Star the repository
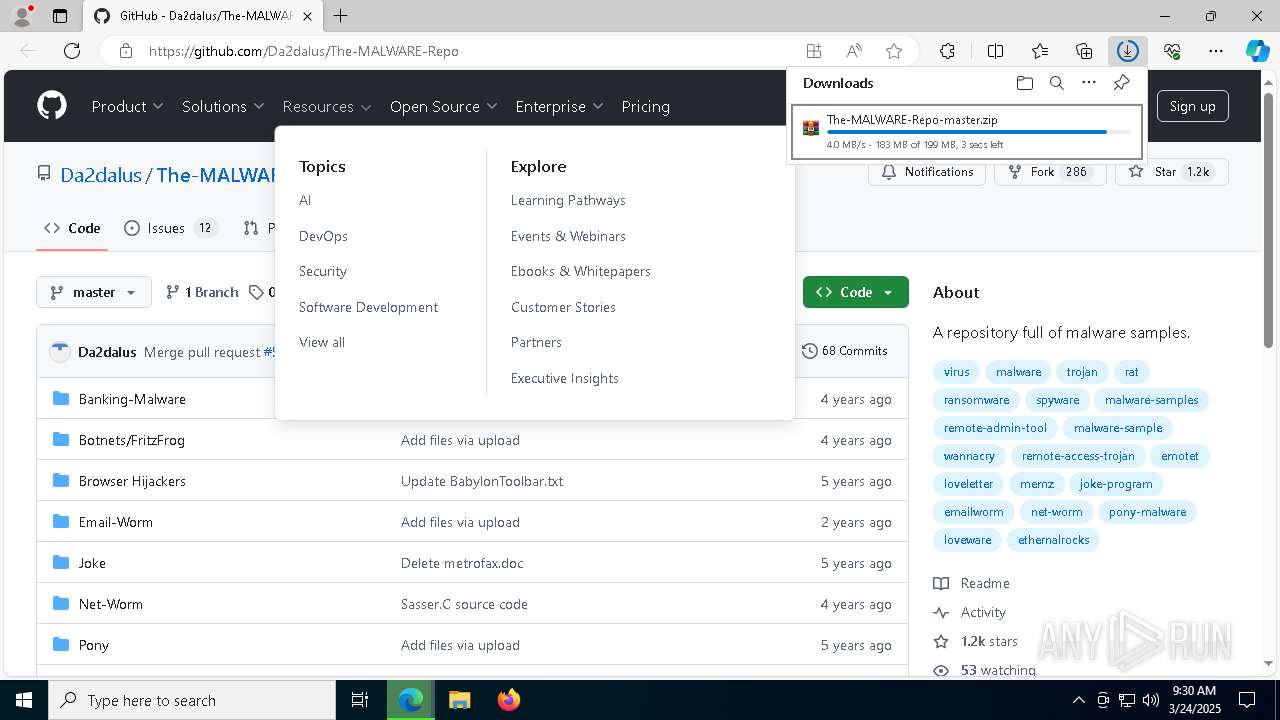Screen dimensions: 1280x720 pyautogui.click(x=1172, y=172)
